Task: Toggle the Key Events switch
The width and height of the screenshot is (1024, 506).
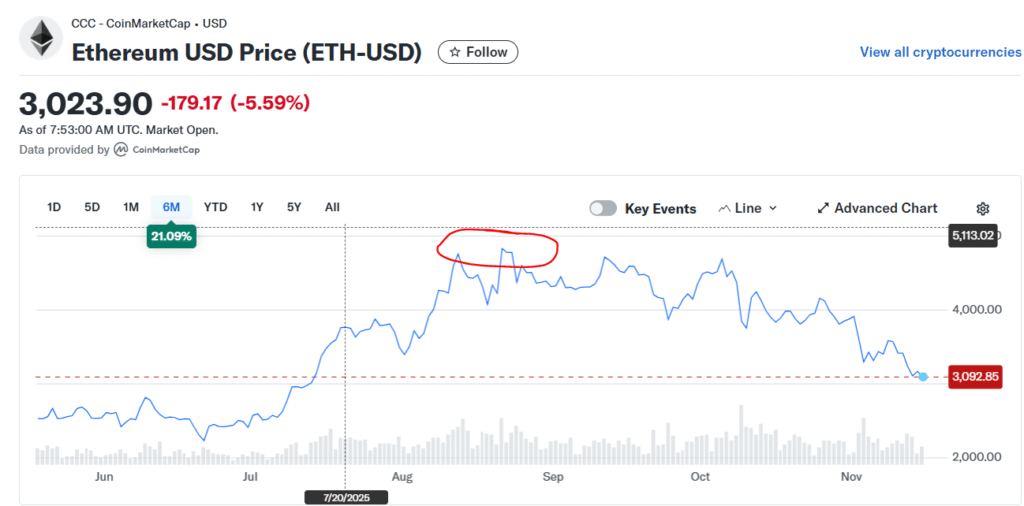Action: 603,208
